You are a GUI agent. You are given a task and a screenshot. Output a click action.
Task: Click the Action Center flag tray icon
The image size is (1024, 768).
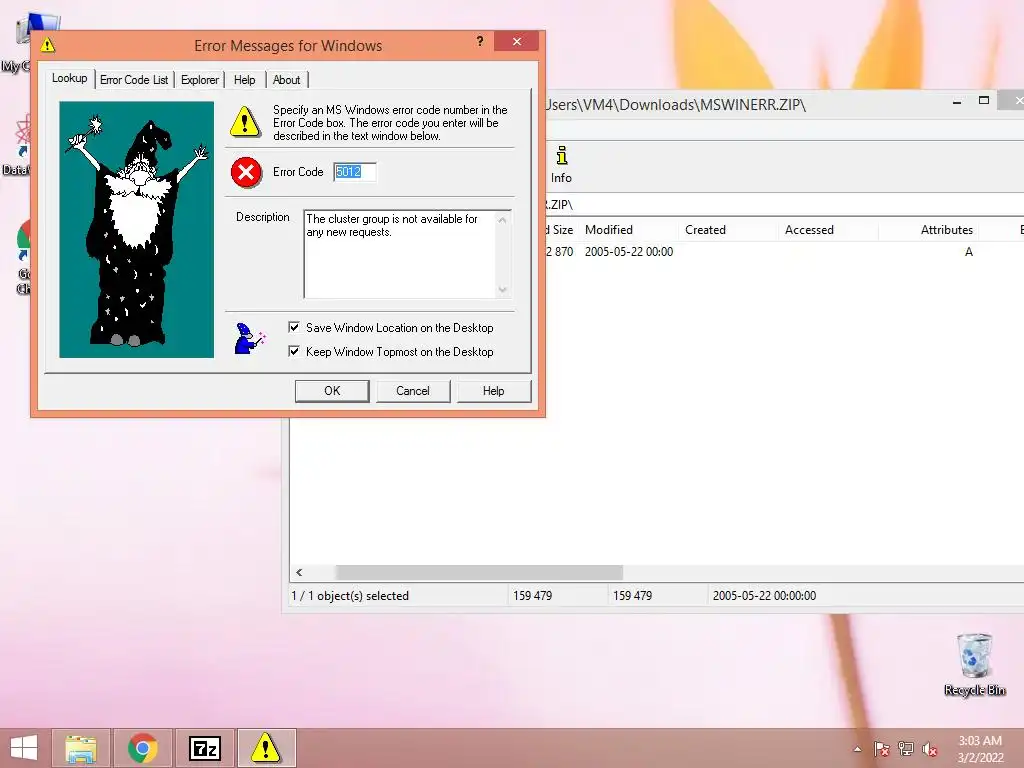(x=881, y=749)
